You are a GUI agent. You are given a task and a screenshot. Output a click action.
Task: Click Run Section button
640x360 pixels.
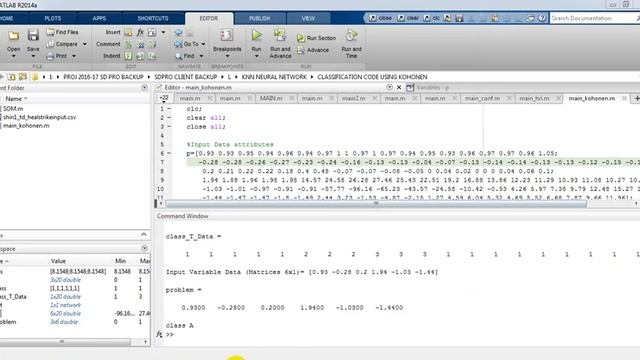click(x=316, y=38)
